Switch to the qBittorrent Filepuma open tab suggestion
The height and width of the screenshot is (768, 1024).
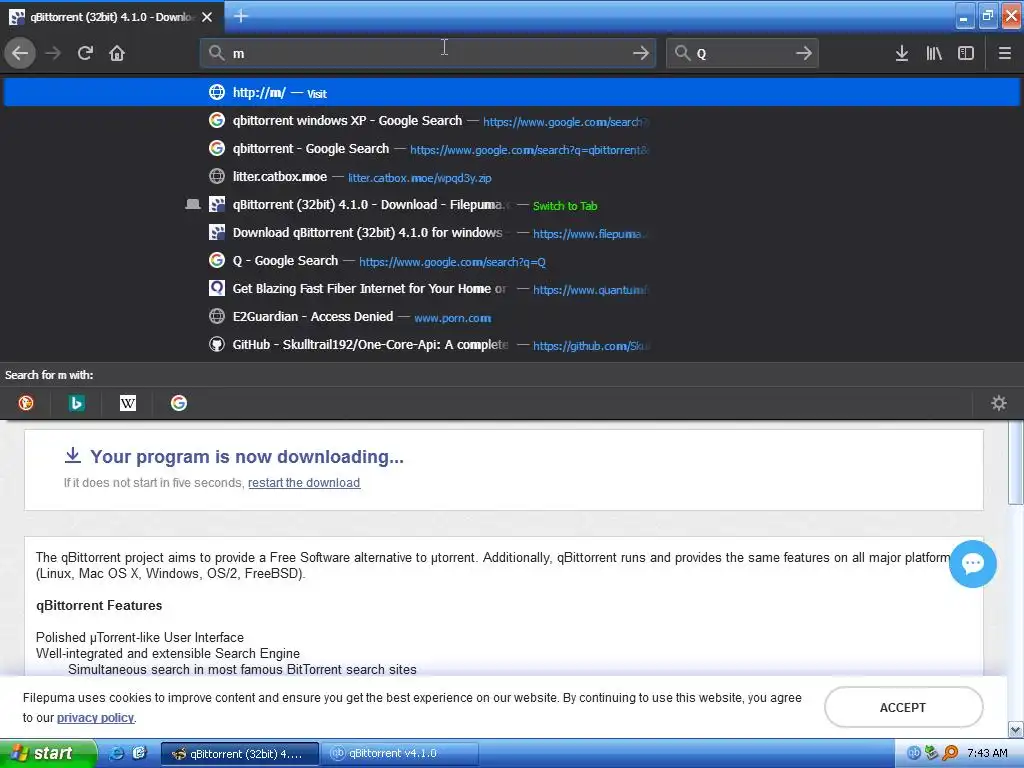[512, 205]
